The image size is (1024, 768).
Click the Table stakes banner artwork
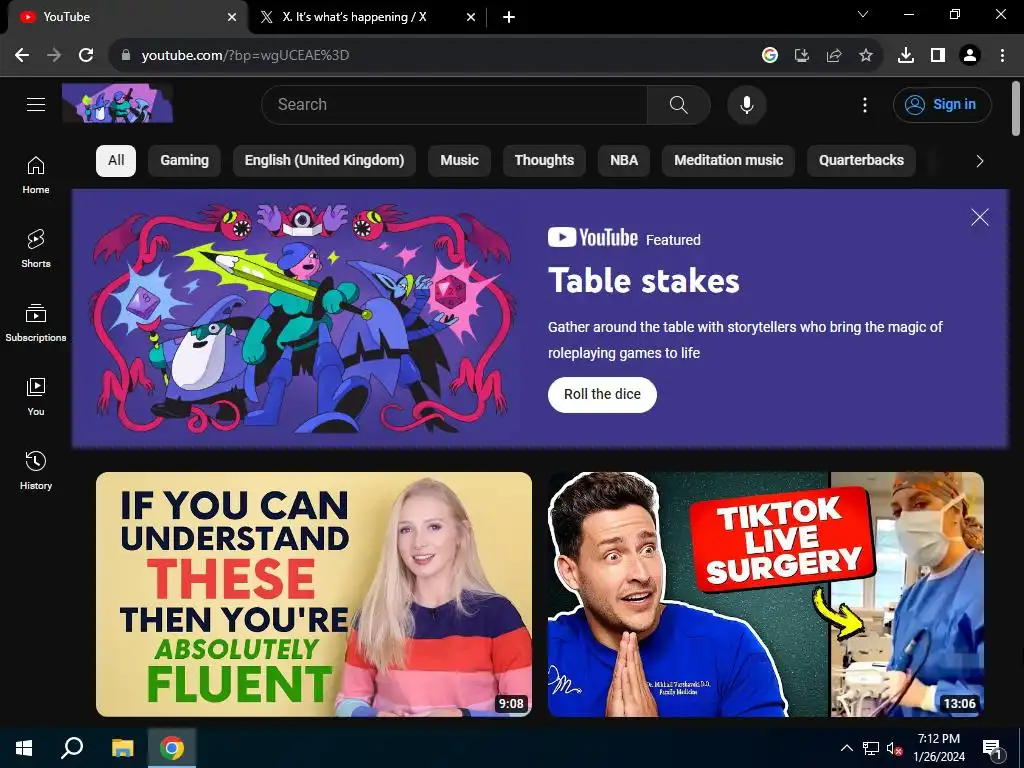pyautogui.click(x=302, y=318)
